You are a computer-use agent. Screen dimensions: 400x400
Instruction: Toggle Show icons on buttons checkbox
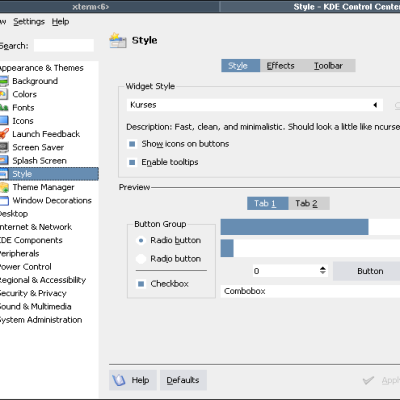pyautogui.click(x=132, y=144)
